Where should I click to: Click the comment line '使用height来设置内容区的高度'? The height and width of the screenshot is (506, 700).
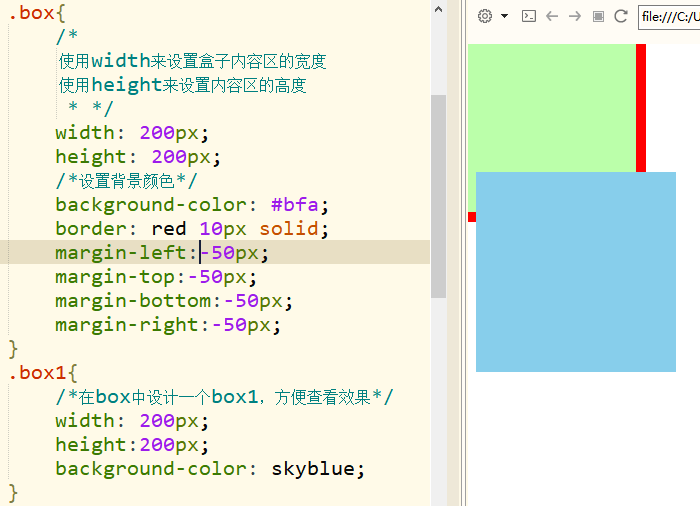pos(183,85)
